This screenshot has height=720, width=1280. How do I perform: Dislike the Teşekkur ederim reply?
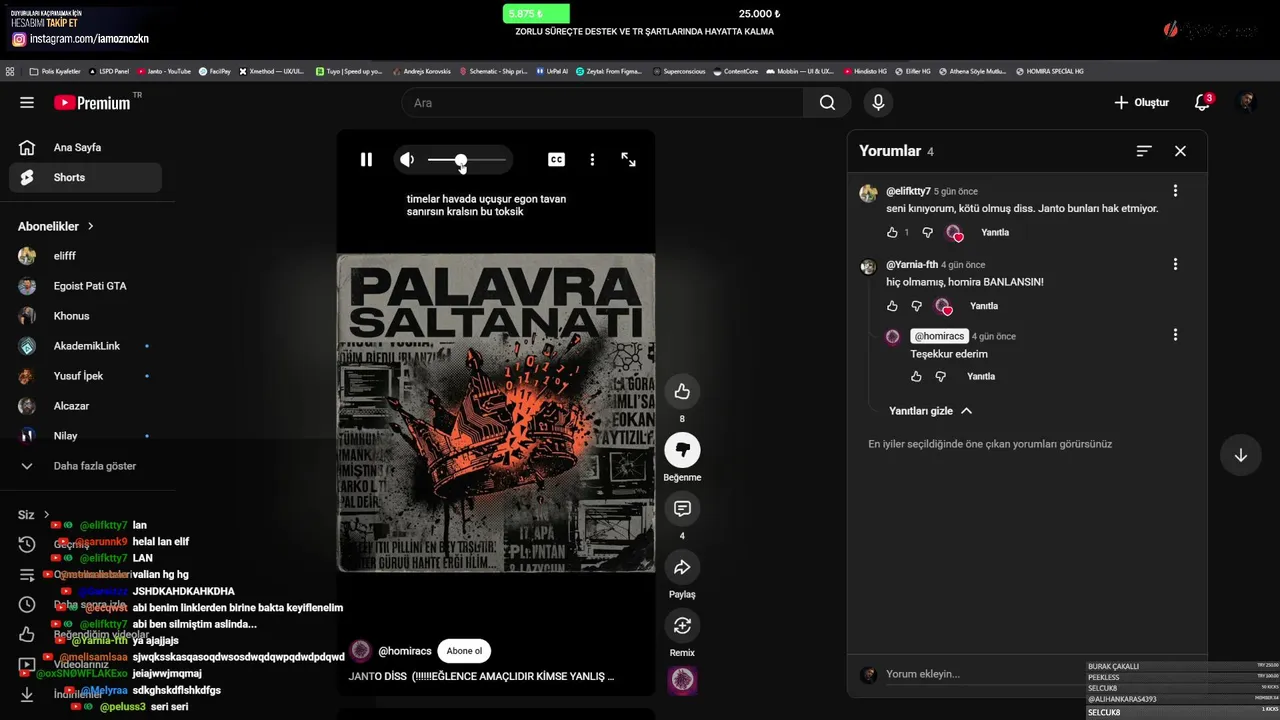(940, 376)
